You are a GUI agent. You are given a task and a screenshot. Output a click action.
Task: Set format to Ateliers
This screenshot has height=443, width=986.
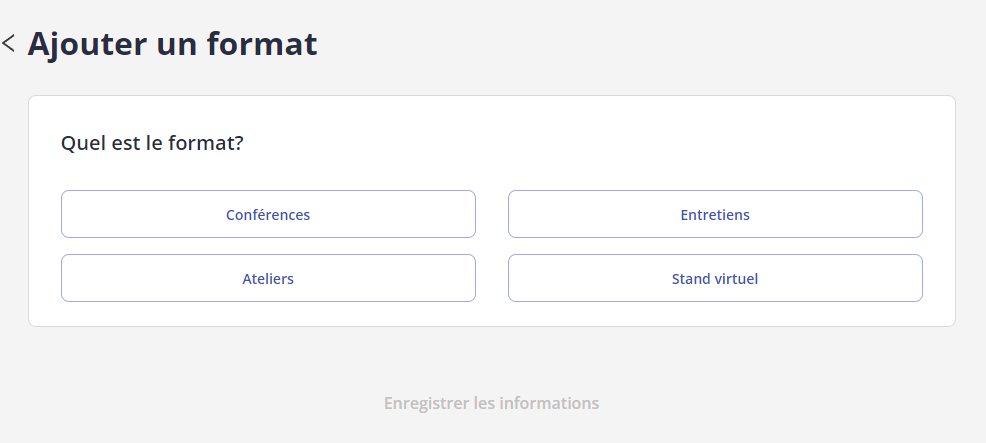click(x=268, y=278)
